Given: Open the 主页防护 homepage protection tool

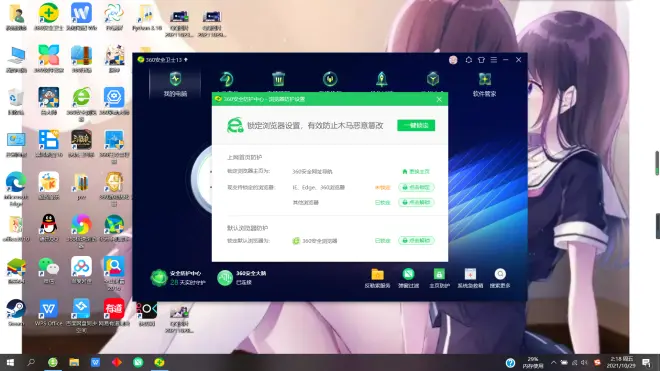Looking at the screenshot, I should [x=439, y=278].
